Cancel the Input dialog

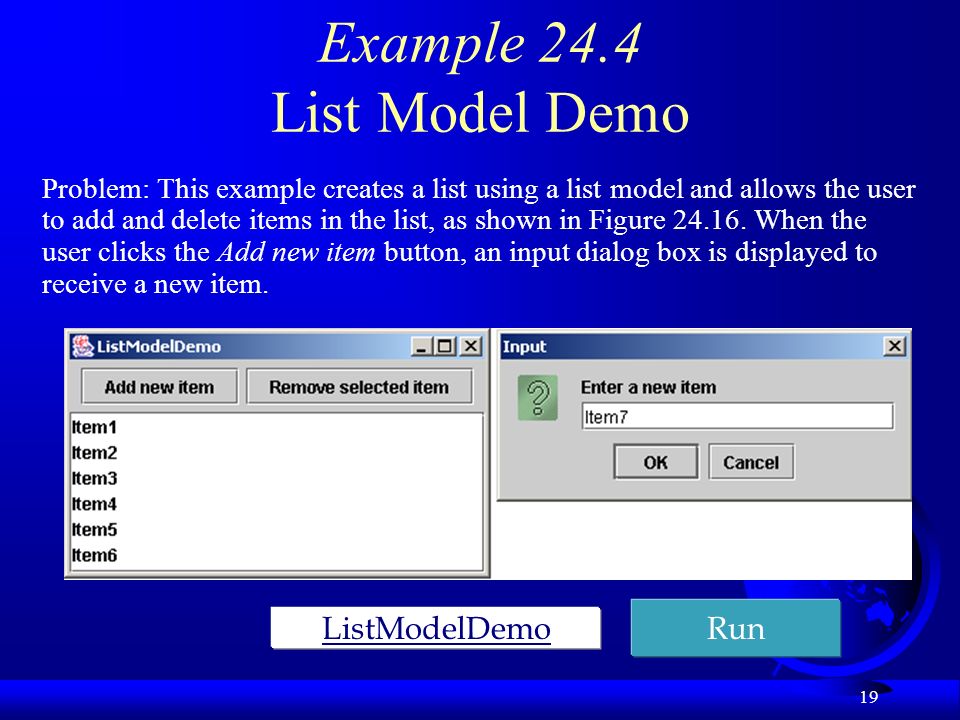[x=751, y=462]
